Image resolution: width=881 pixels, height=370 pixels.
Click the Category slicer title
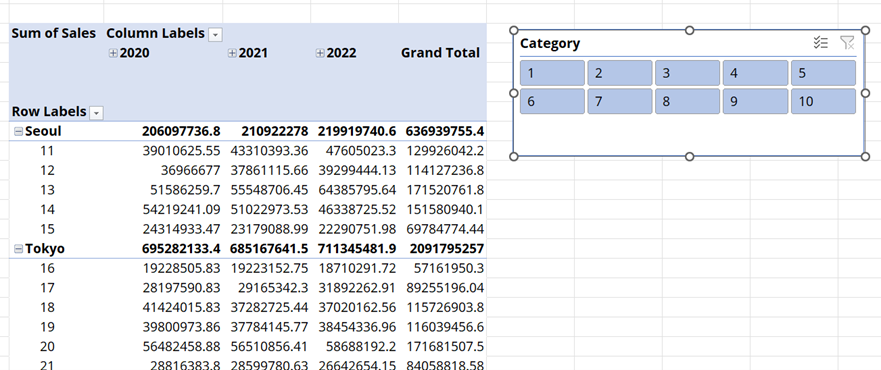coord(550,43)
